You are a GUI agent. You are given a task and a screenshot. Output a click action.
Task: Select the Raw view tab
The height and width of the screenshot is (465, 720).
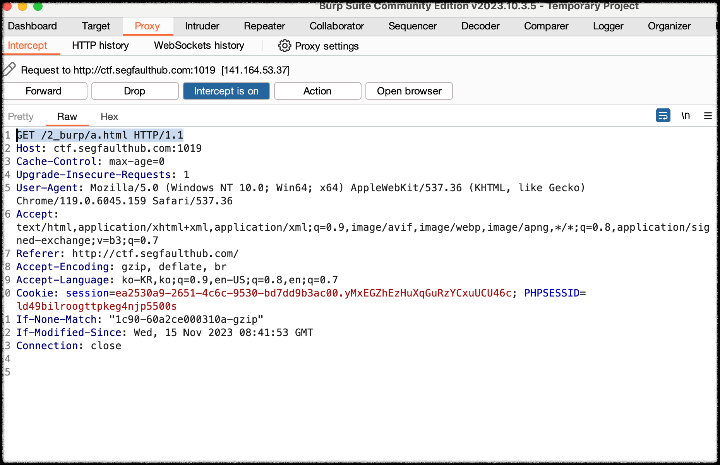pyautogui.click(x=67, y=117)
